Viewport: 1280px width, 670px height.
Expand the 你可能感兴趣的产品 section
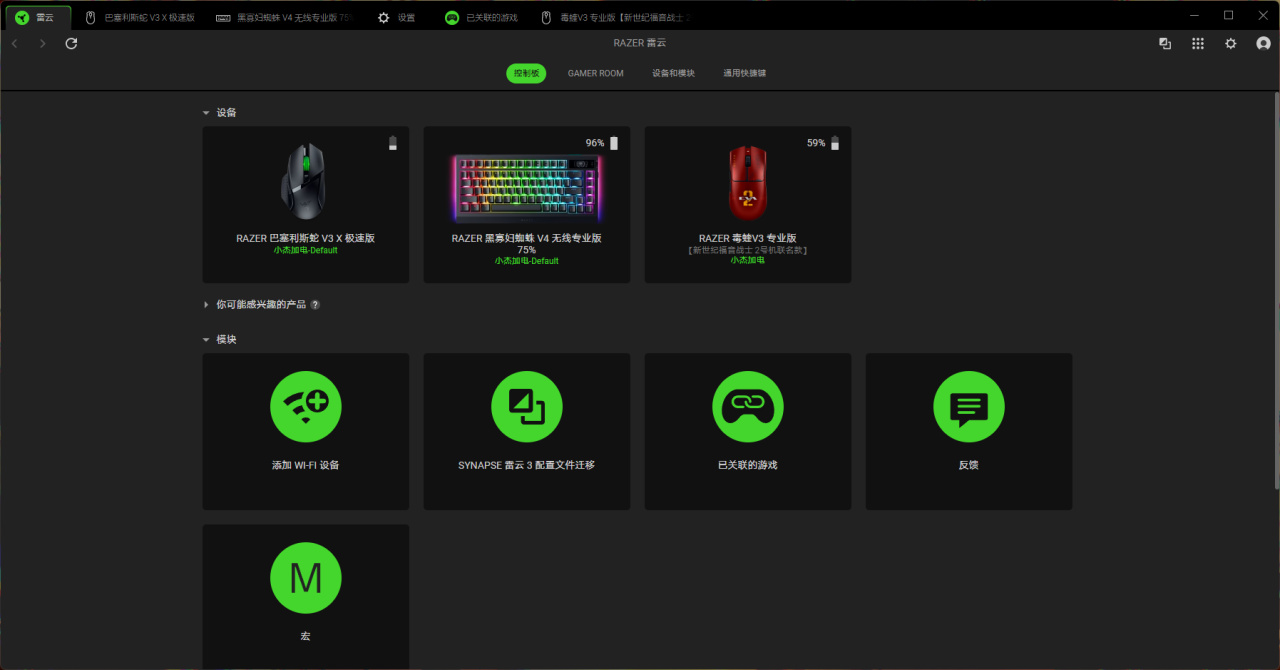pyautogui.click(x=206, y=305)
